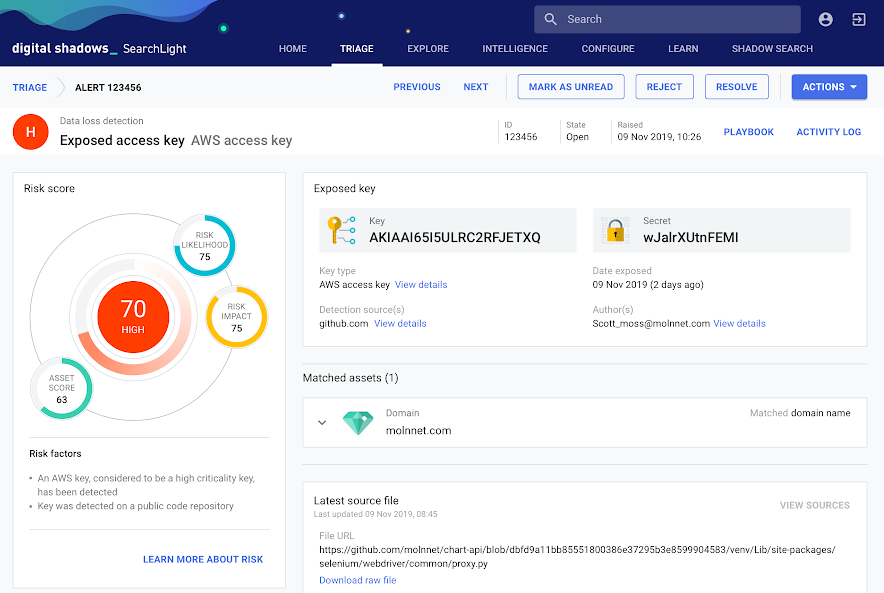Click the Raised date 09 Nov 2019, 10:26

pos(658,137)
